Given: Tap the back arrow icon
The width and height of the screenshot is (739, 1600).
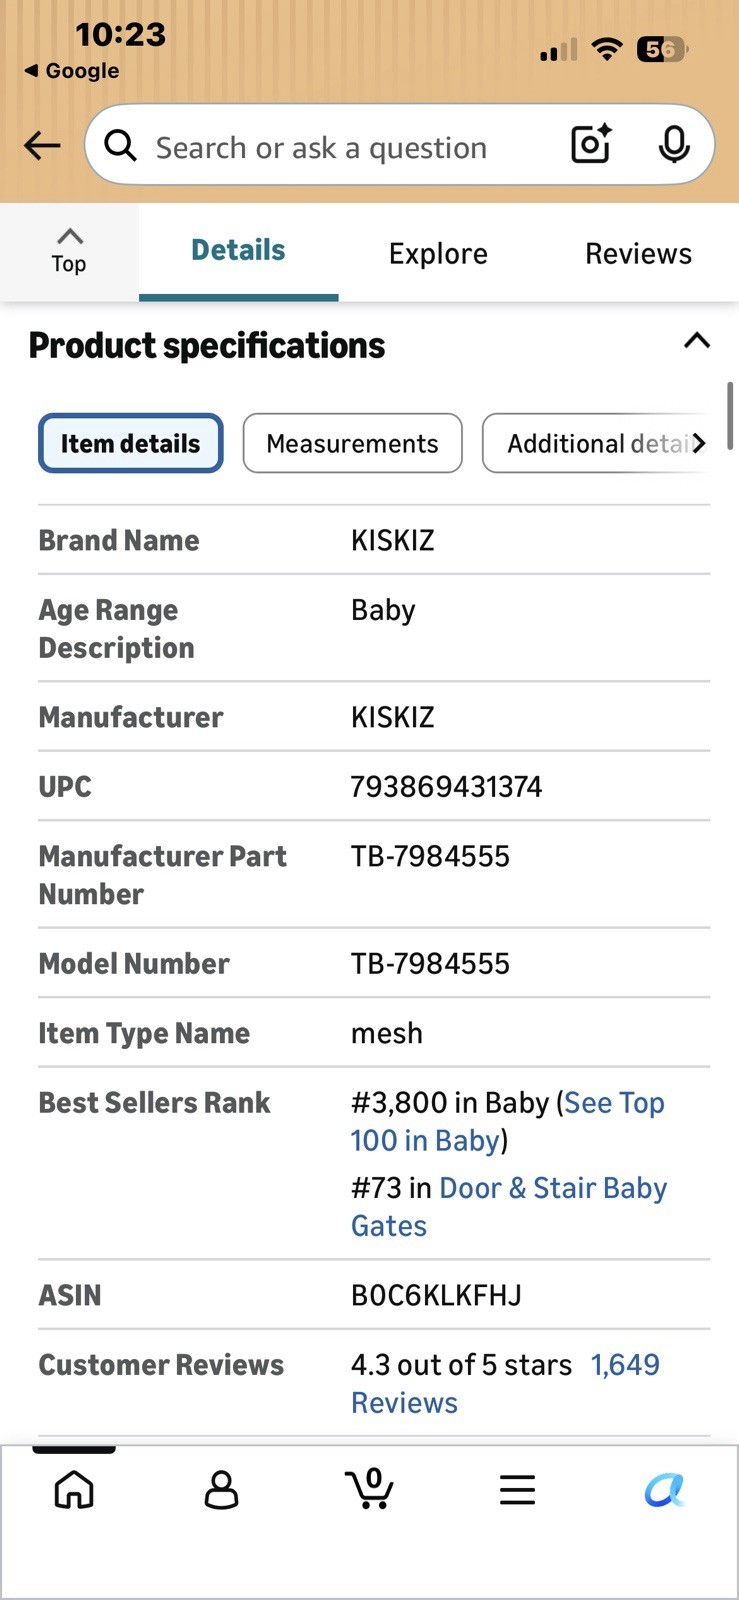Looking at the screenshot, I should [x=42, y=146].
